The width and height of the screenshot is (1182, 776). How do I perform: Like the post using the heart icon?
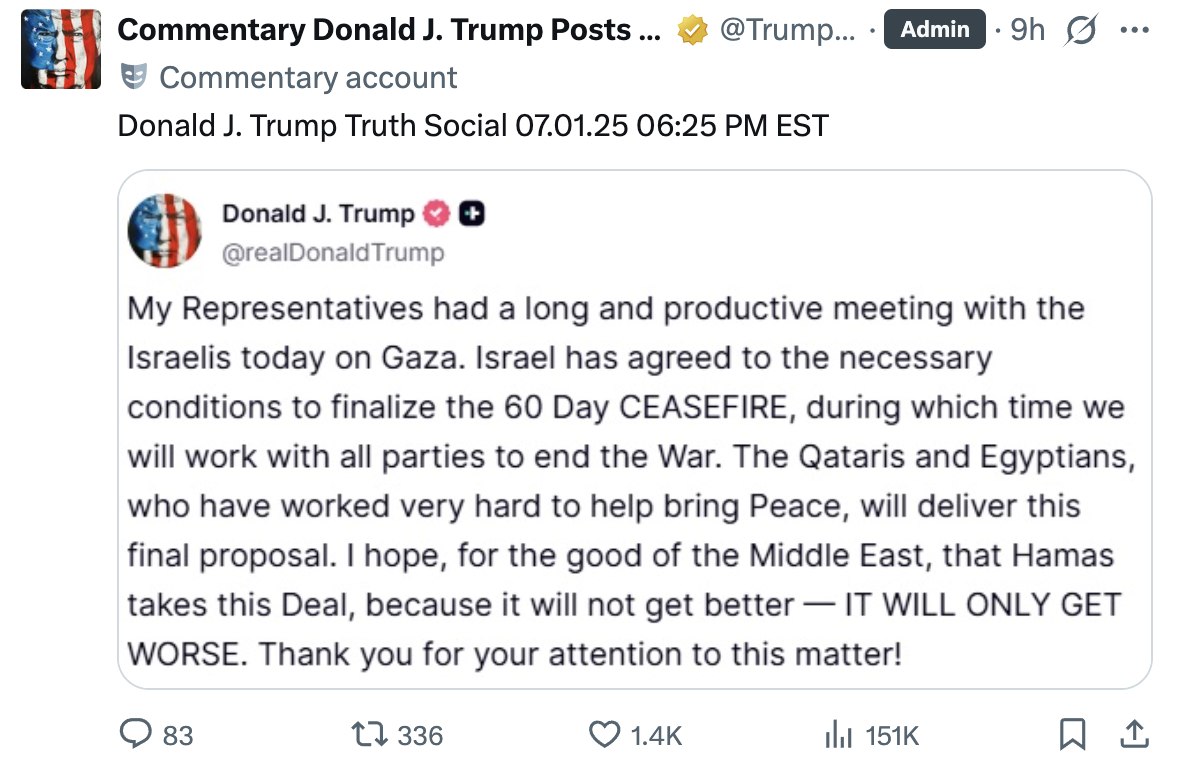606,735
